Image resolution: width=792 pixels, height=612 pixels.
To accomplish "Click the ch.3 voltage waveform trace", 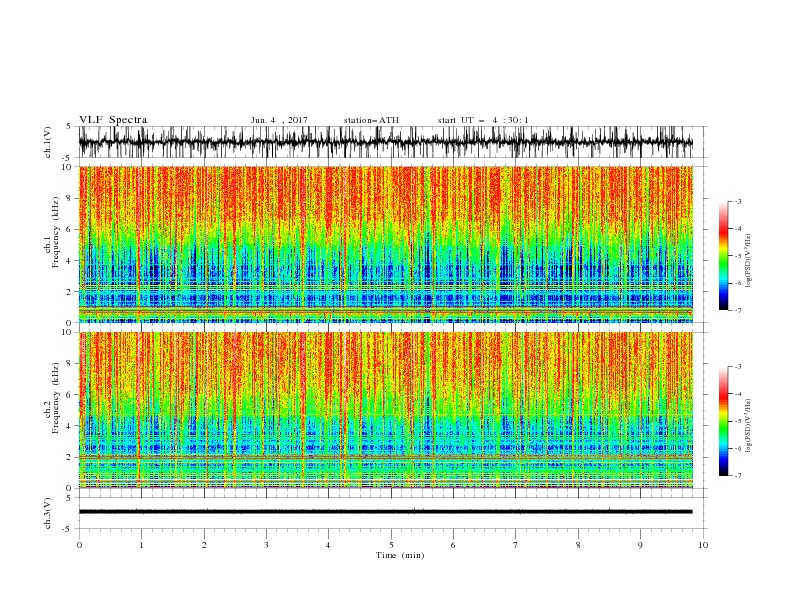I will (x=385, y=512).
